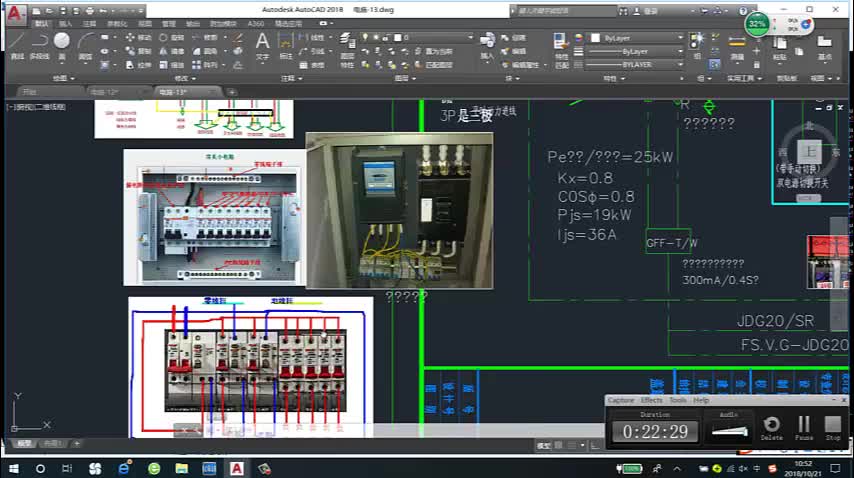Image resolution: width=854 pixels, height=478 pixels.
Task: Open the Default ribbon tab
Action: pyautogui.click(x=41, y=23)
